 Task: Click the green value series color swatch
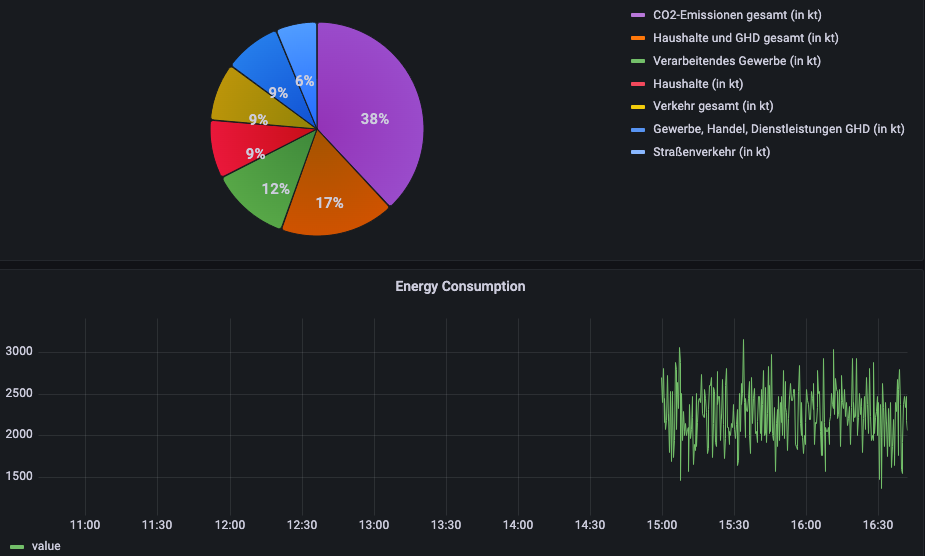click(x=16, y=546)
